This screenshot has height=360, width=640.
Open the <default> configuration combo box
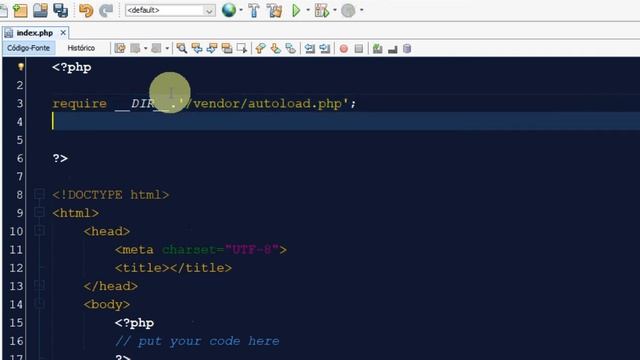click(170, 10)
